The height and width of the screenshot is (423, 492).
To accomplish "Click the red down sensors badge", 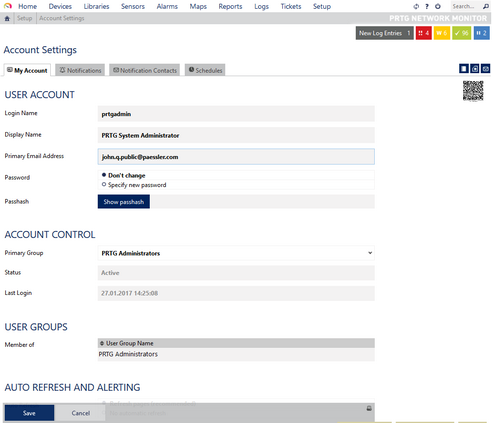I will [x=424, y=33].
